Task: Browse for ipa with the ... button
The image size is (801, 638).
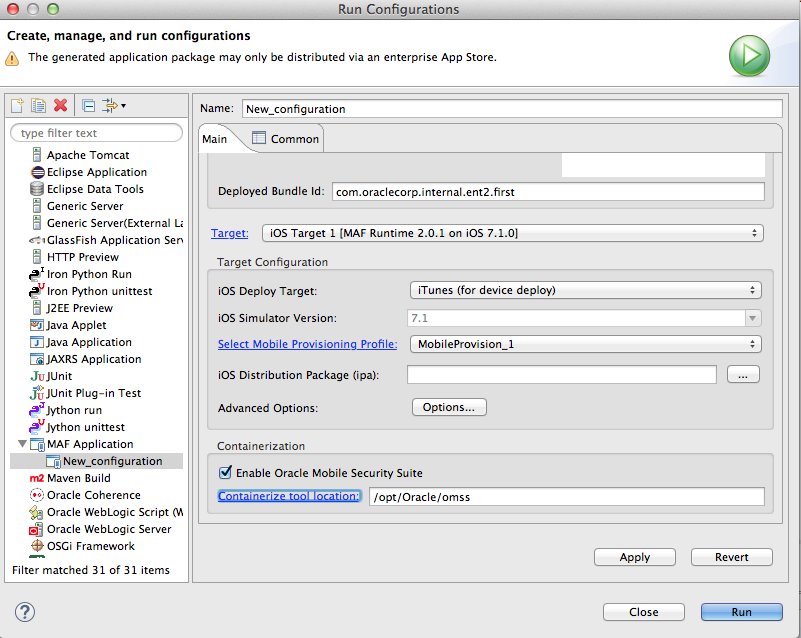Action: (743, 374)
